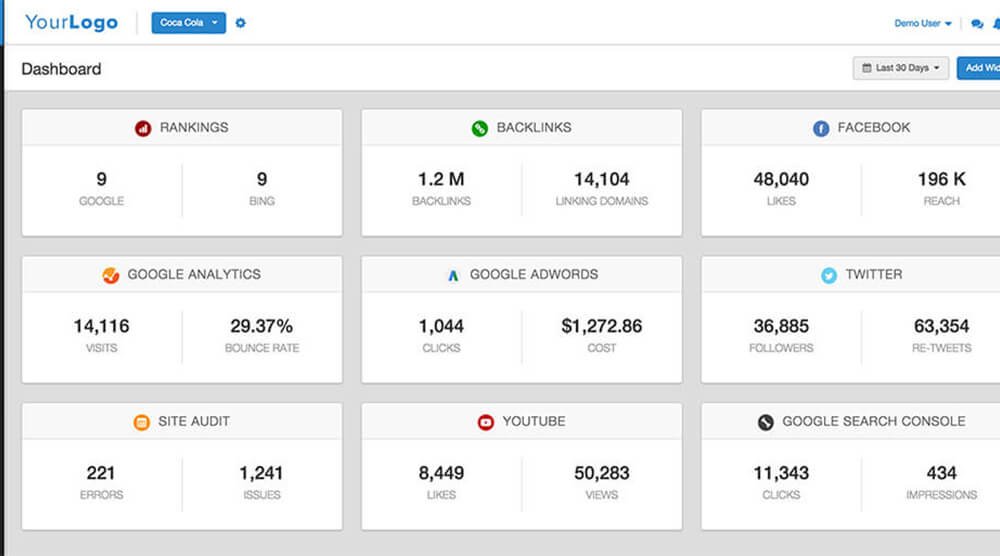Open the chat messages icon

976,24
